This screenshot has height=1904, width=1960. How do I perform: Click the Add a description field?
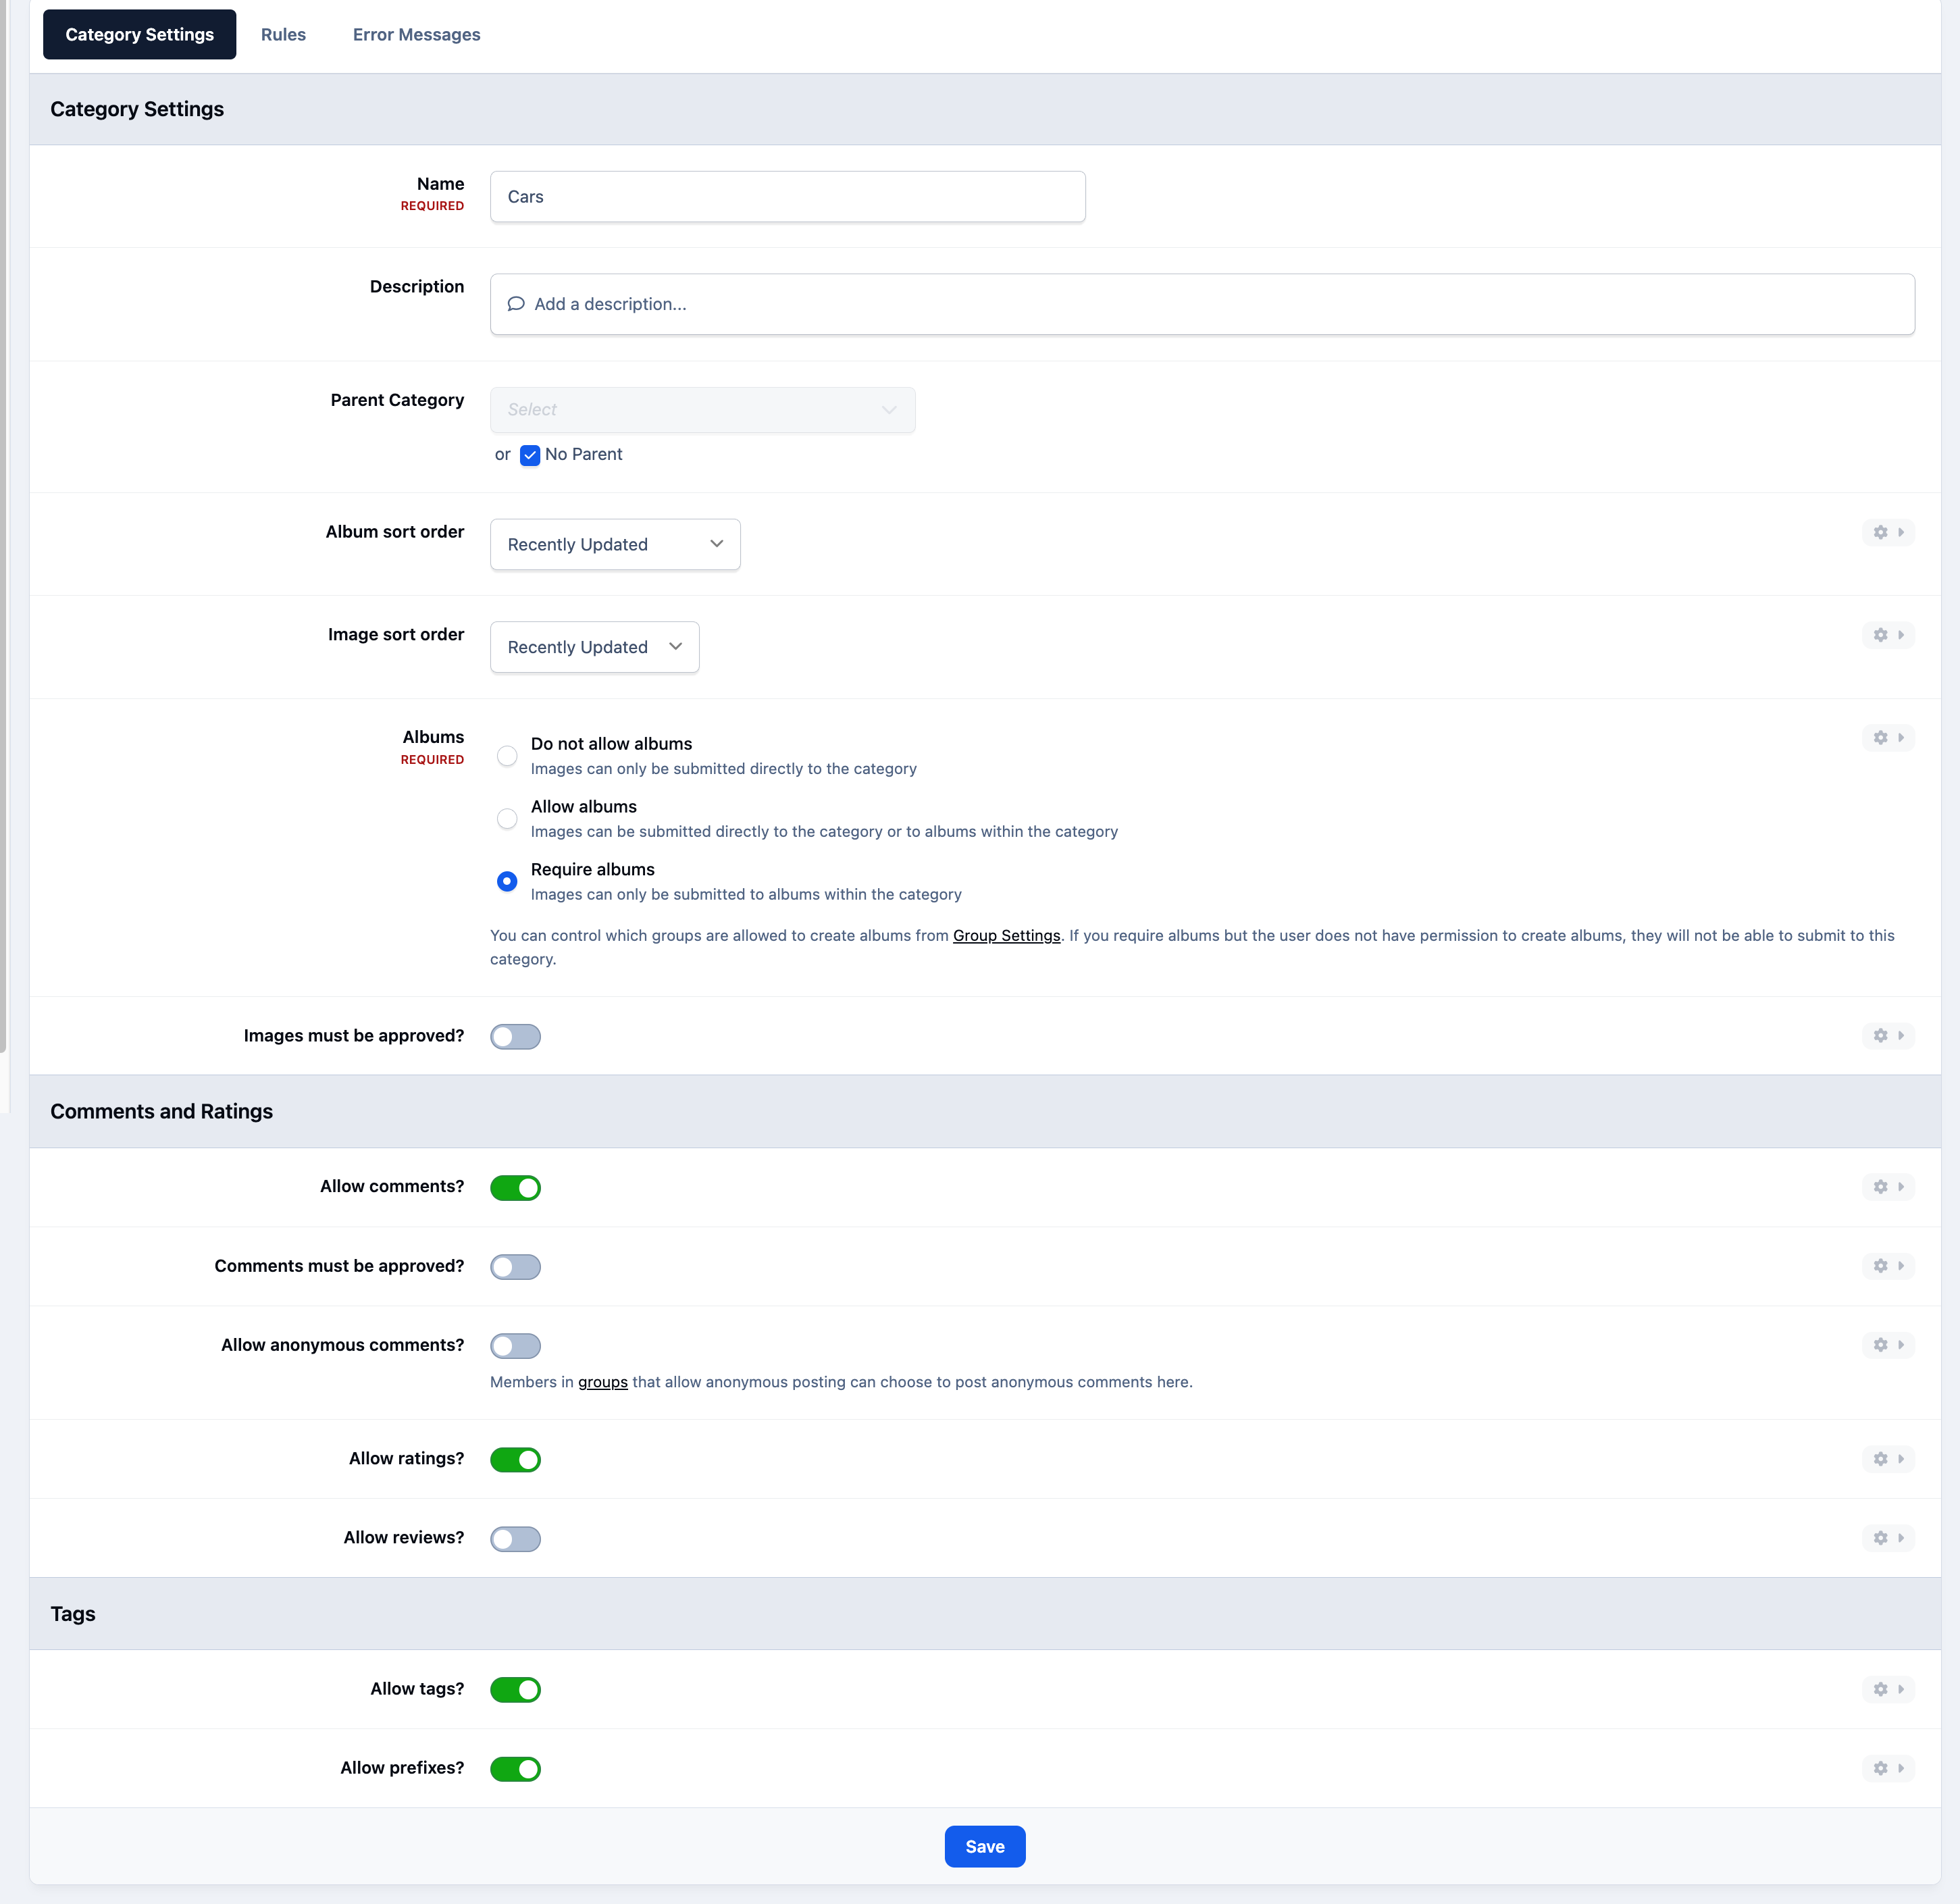(x=1202, y=304)
